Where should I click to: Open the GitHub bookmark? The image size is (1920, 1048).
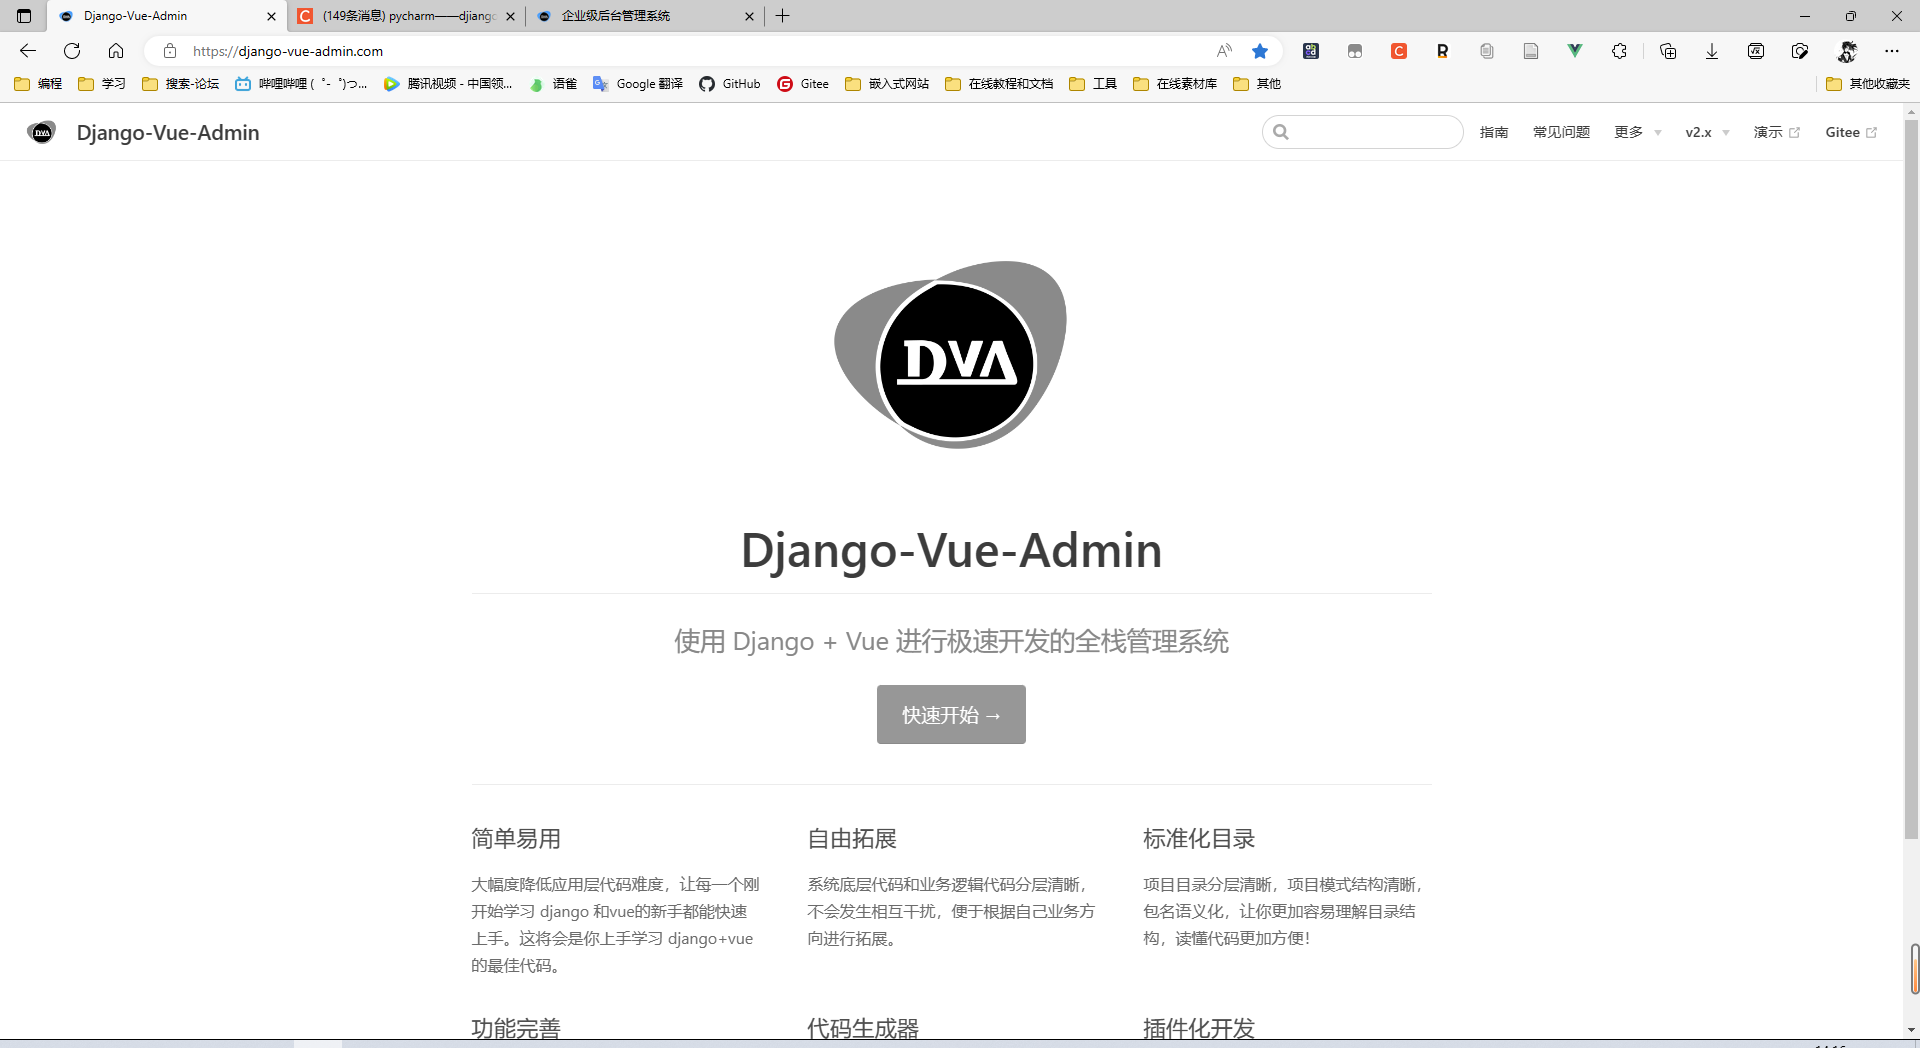click(729, 84)
